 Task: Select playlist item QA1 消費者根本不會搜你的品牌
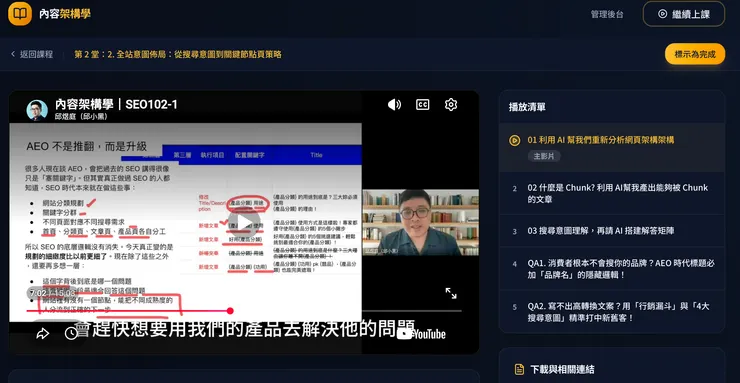612,268
